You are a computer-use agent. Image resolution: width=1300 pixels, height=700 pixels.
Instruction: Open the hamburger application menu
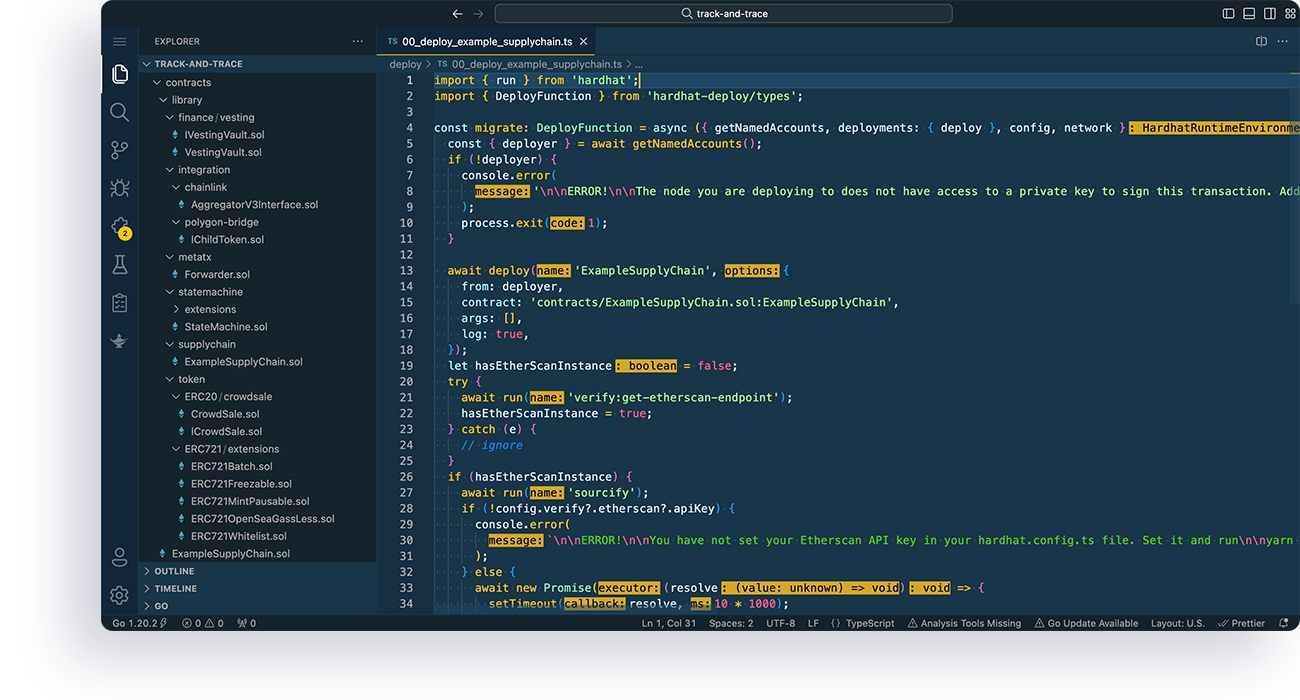[x=119, y=42]
